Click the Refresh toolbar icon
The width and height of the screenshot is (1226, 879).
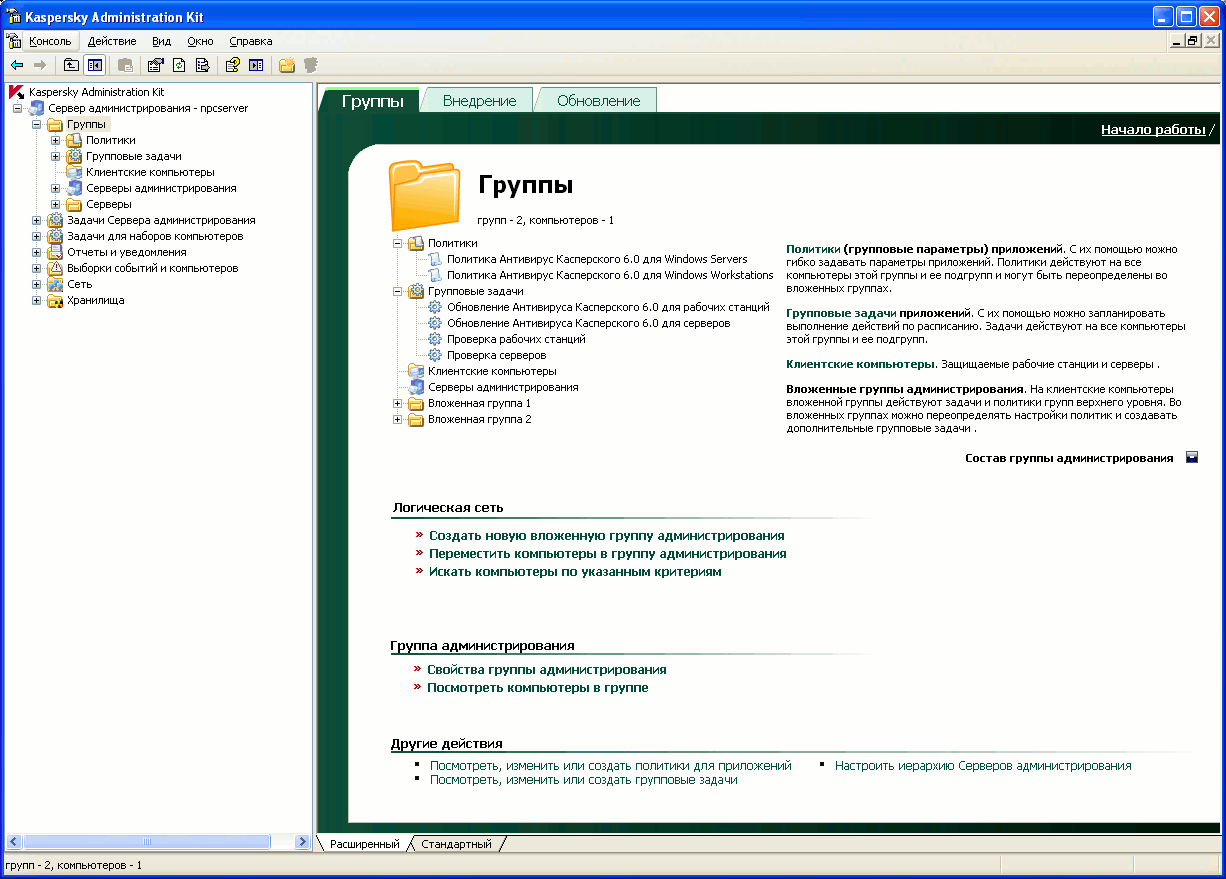179,65
